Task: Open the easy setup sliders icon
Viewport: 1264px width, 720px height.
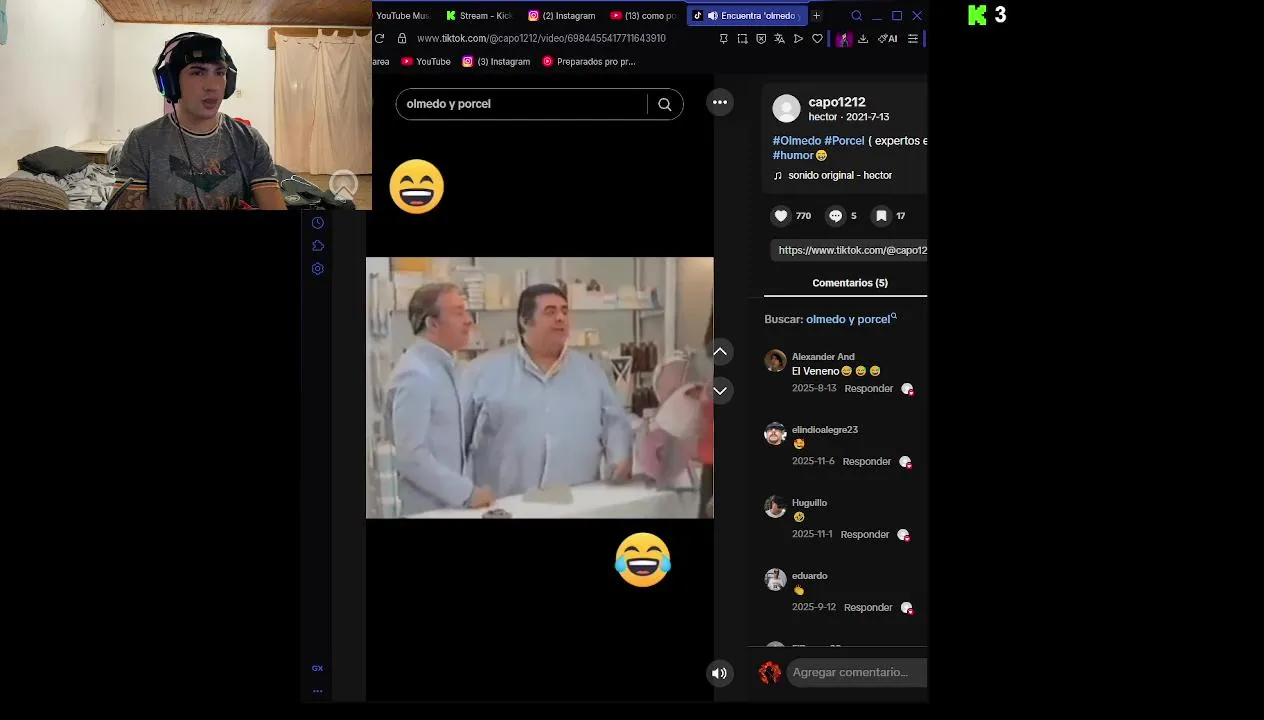Action: click(x=913, y=39)
